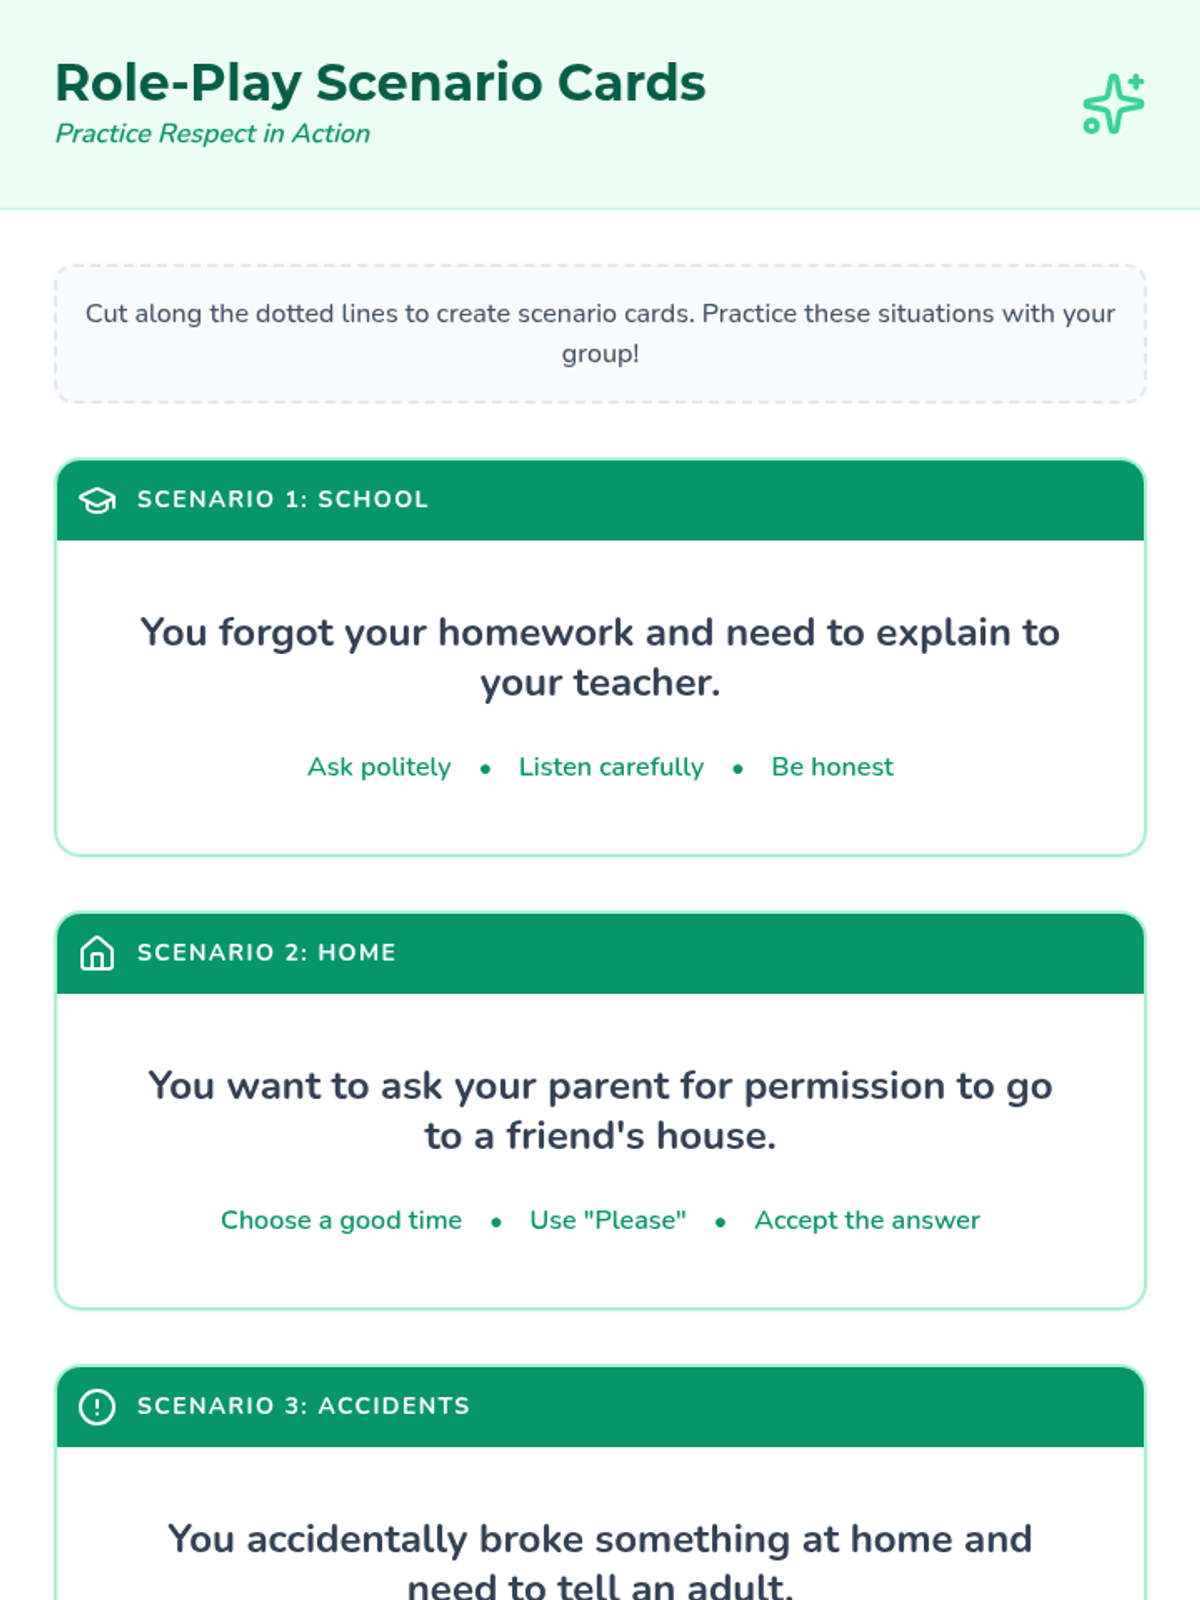
Task: Select the Scenario 3: Accidents header
Action: tap(600, 1406)
